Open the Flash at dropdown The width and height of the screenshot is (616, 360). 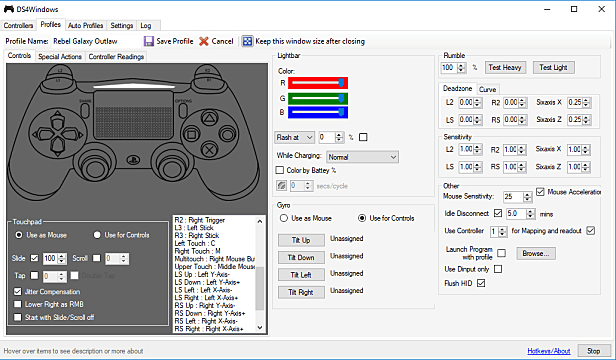[295, 137]
